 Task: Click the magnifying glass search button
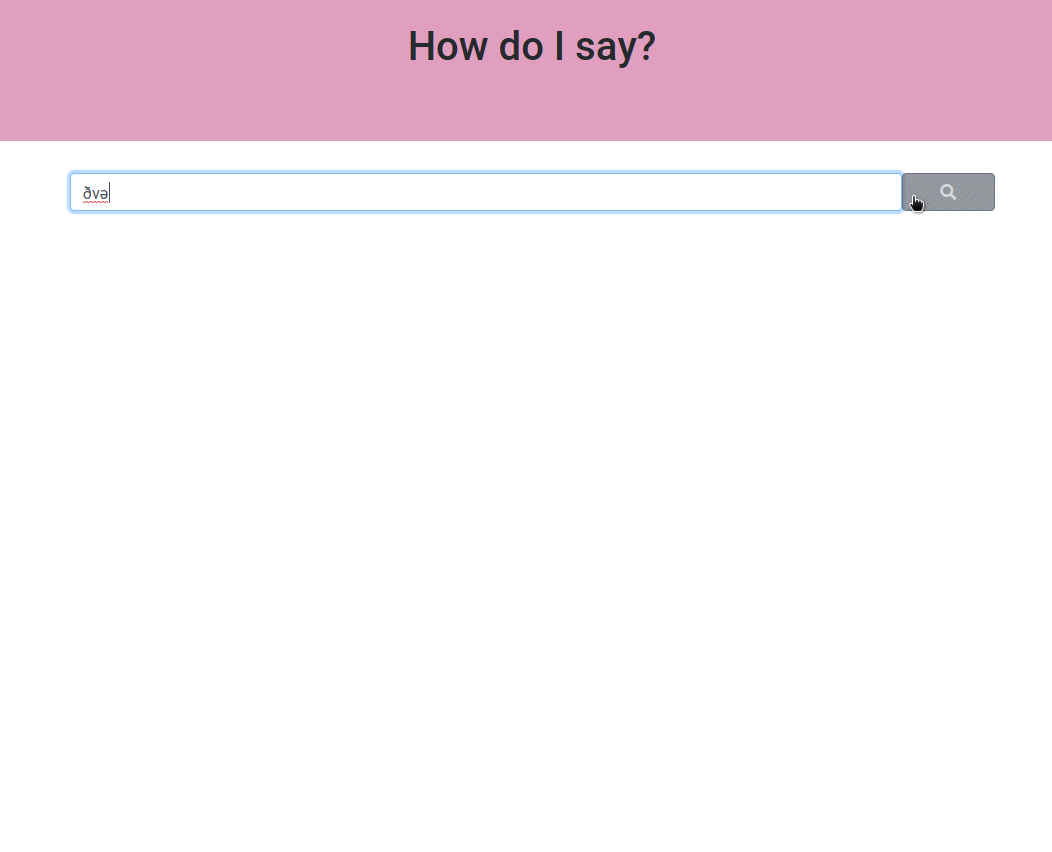pyautogui.click(x=948, y=192)
